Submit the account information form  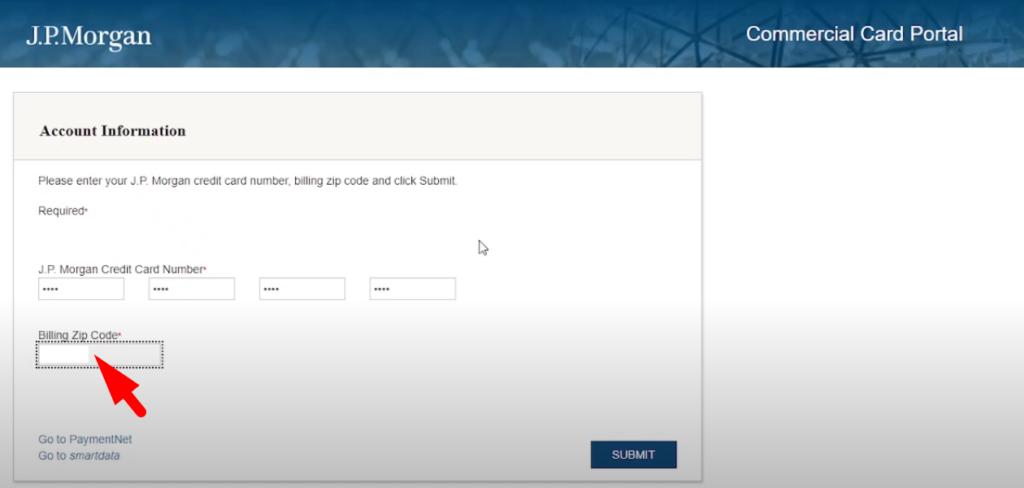tap(633, 455)
